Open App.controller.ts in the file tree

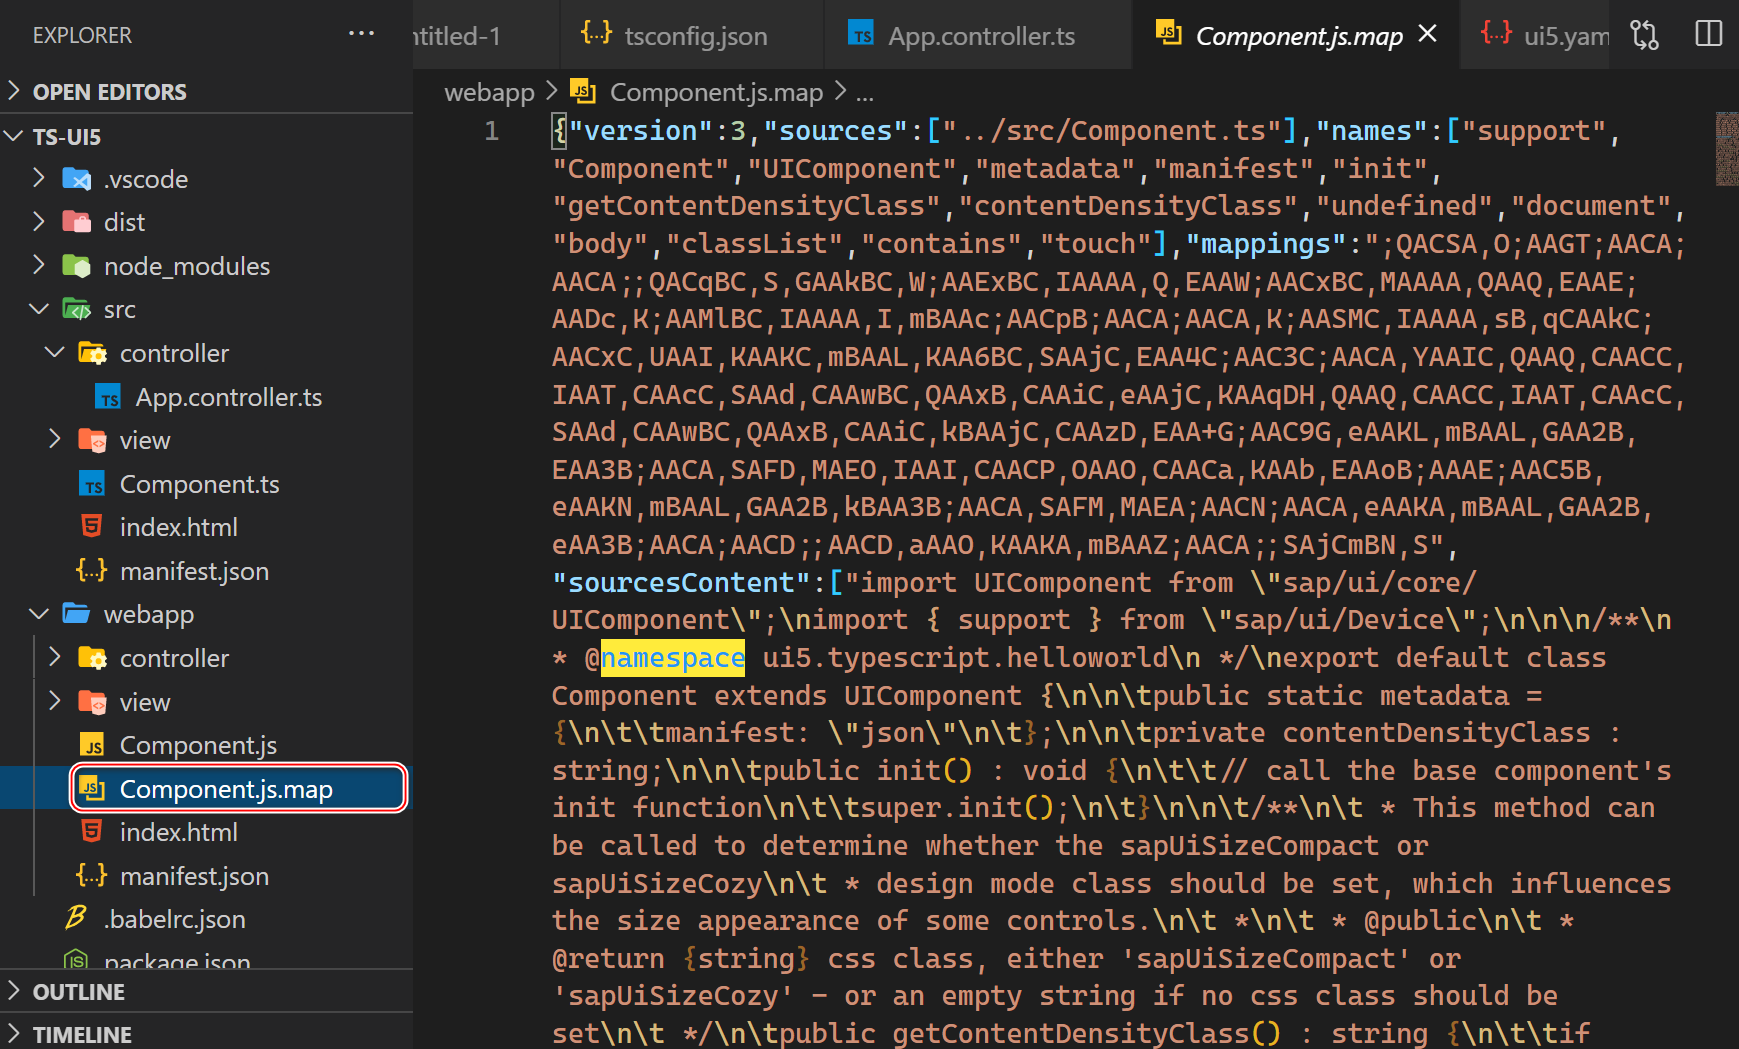pos(206,397)
